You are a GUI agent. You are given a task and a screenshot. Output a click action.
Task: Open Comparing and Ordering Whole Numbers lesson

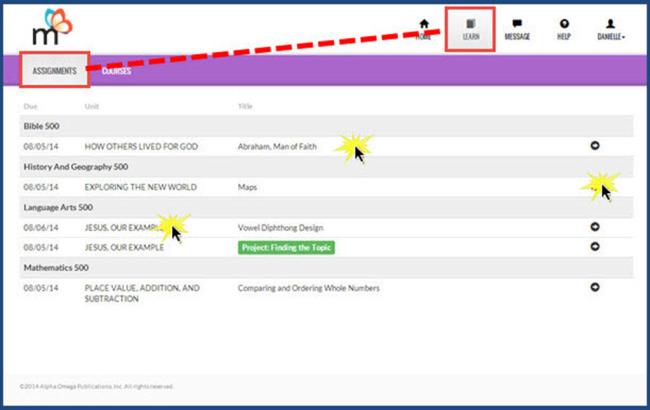tap(308, 288)
